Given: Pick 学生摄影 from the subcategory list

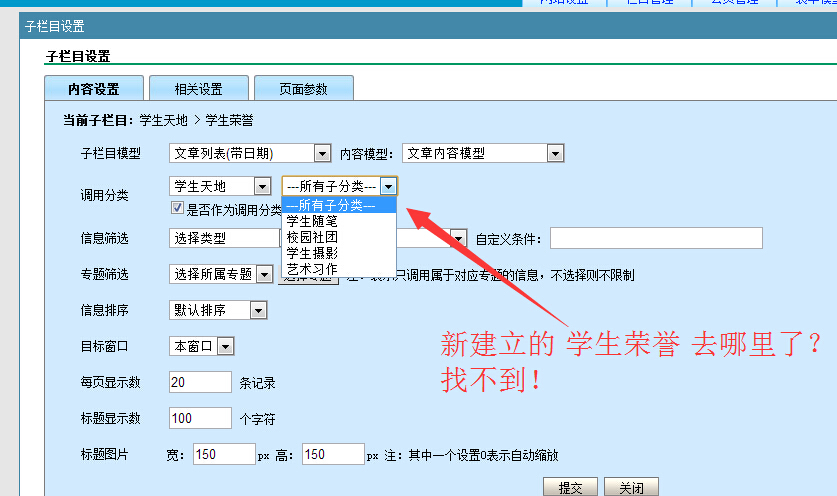Looking at the screenshot, I should tap(312, 253).
